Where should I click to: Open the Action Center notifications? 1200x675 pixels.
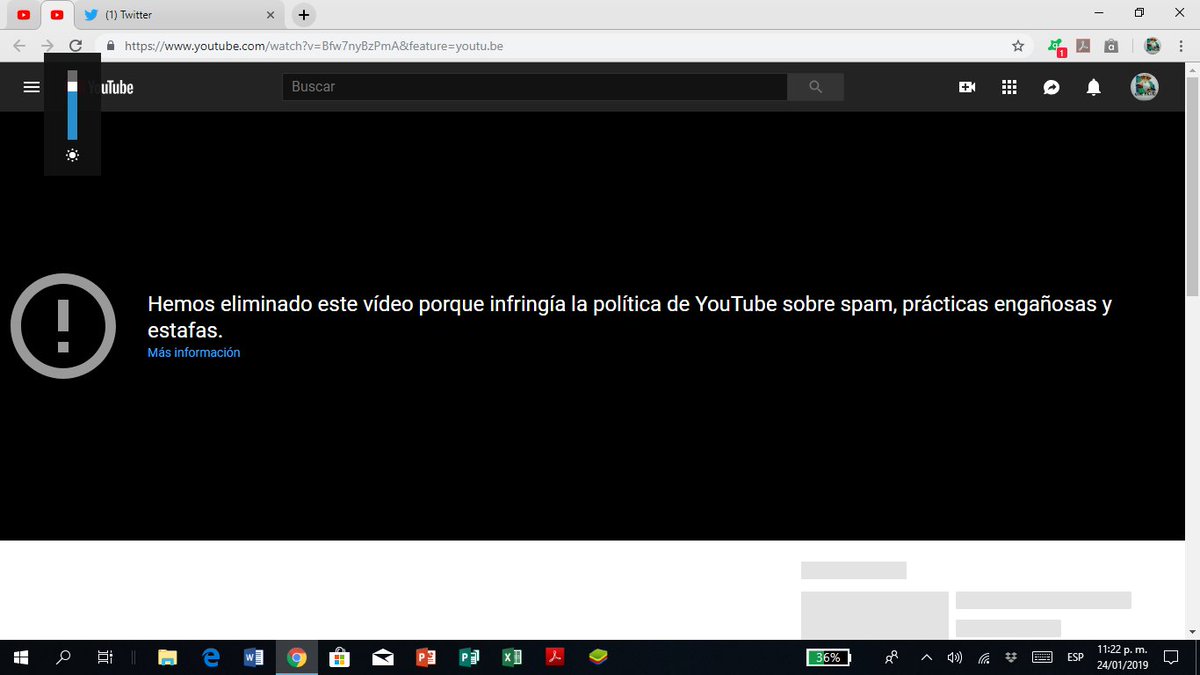pos(1173,657)
